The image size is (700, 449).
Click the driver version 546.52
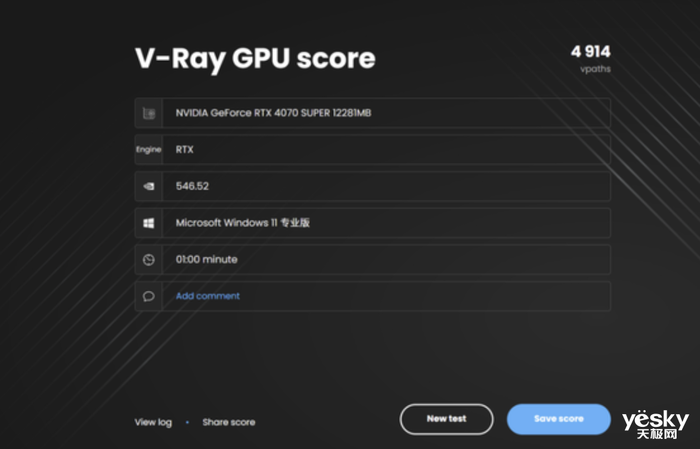pyautogui.click(x=192, y=186)
